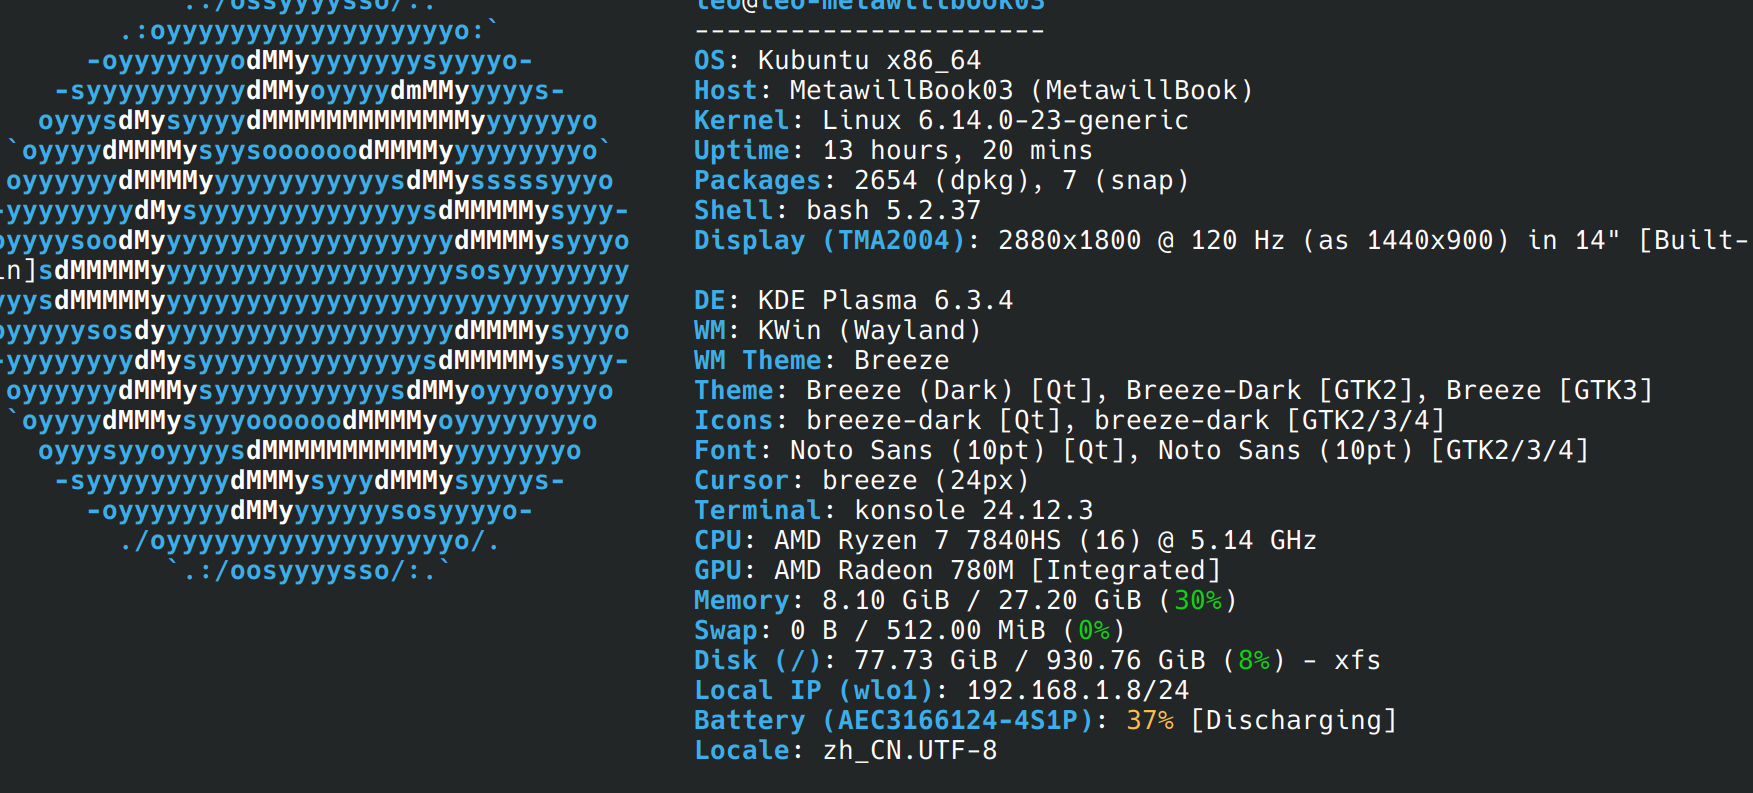Click the 'xfs' filesystem text

pyautogui.click(x=1358, y=660)
